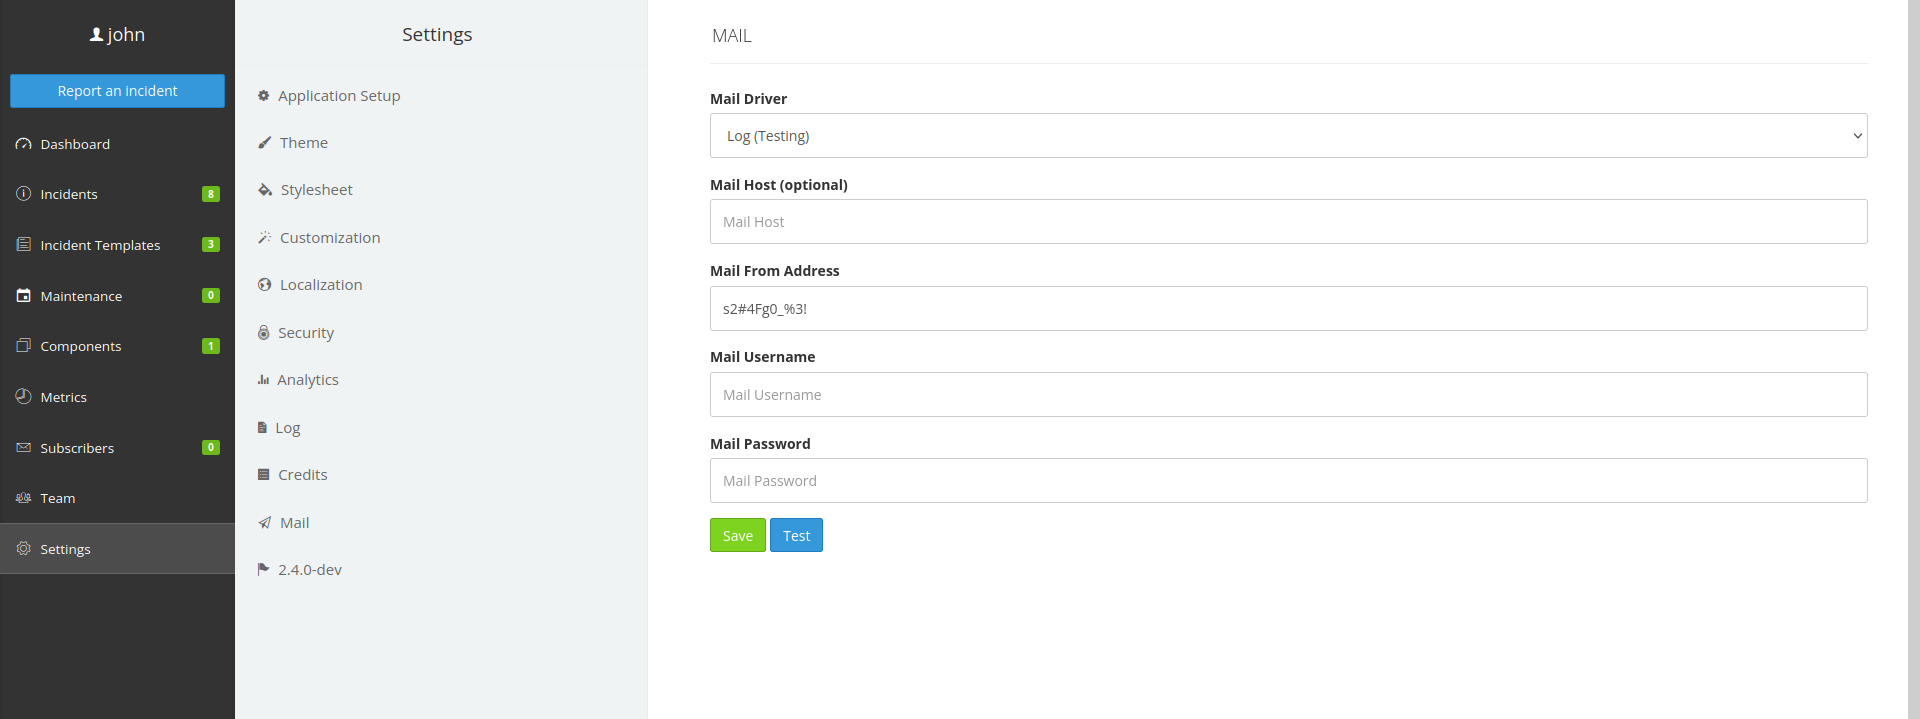Click the Mail From Address field
1920x719 pixels.
pos(1288,308)
